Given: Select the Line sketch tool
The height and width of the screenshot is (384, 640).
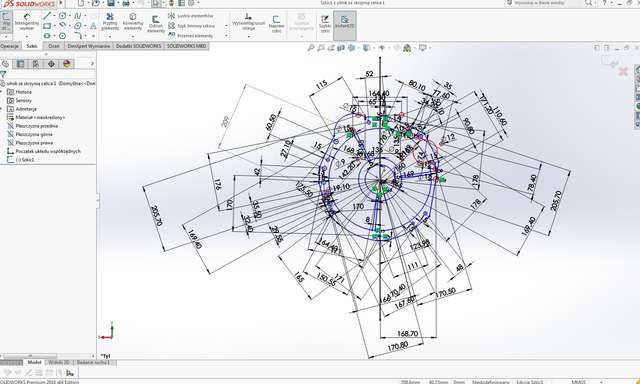Looking at the screenshot, I should click(x=47, y=16).
